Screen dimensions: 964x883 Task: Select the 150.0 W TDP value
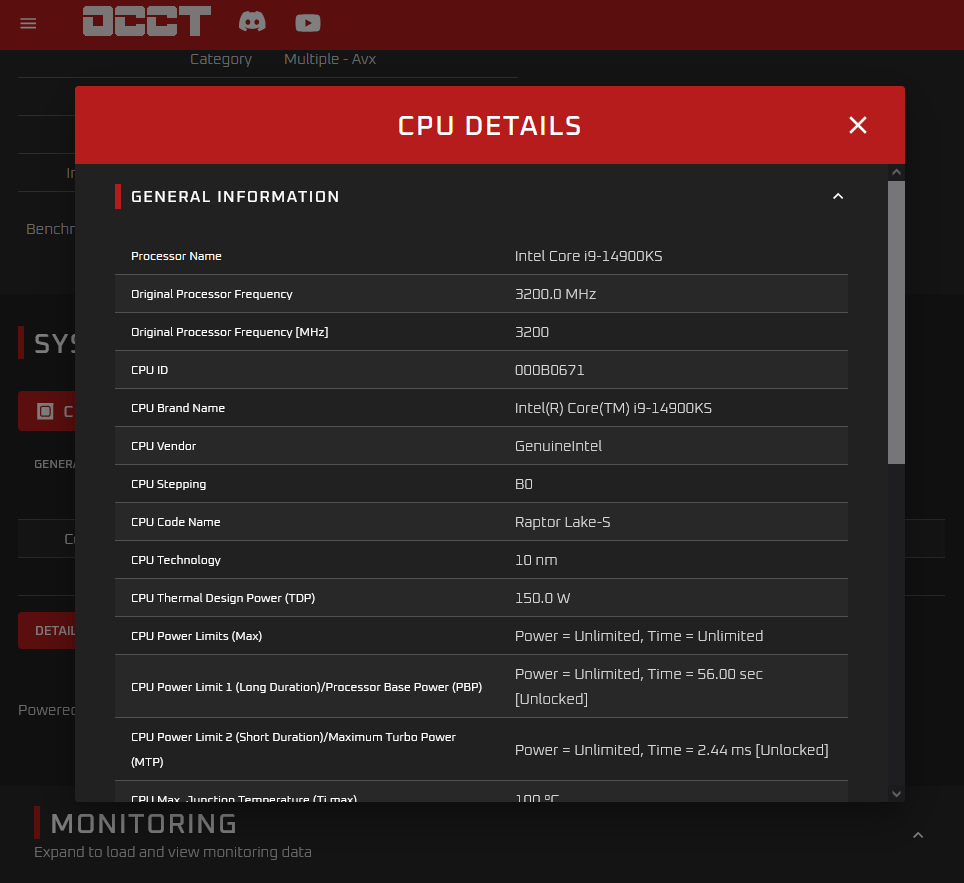click(x=542, y=598)
